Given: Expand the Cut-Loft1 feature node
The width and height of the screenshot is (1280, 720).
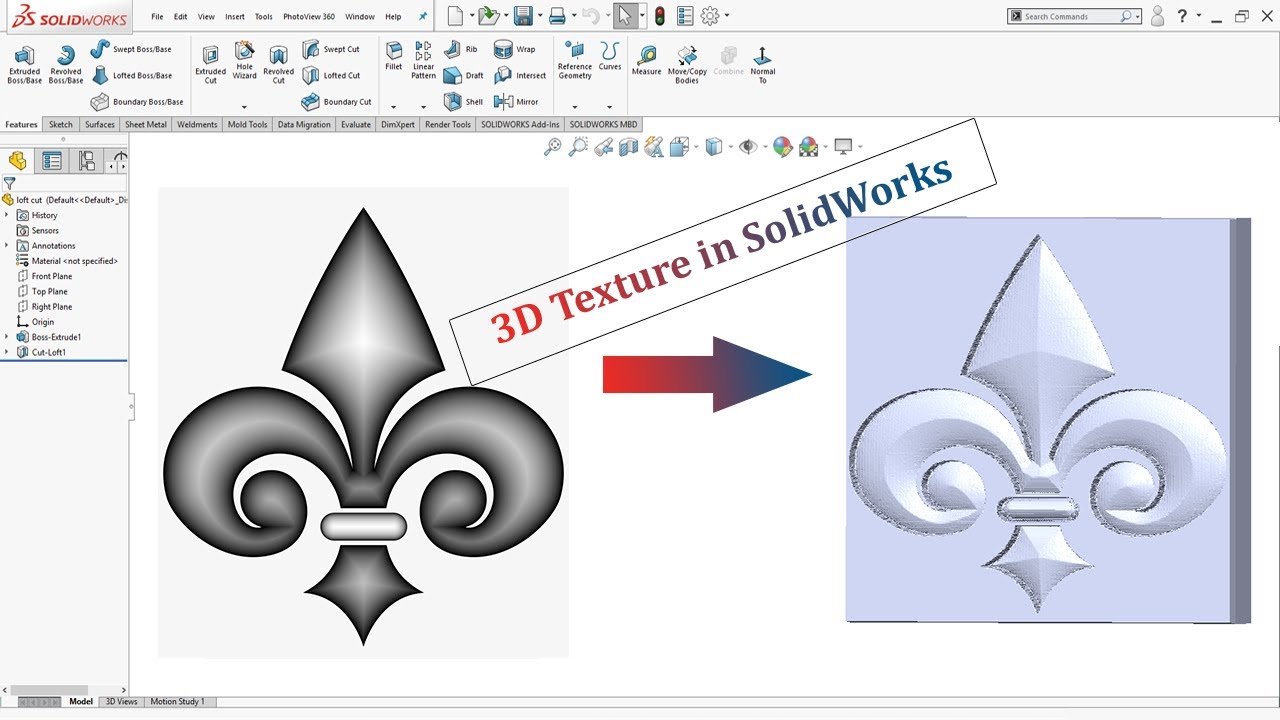Looking at the screenshot, I should tap(7, 352).
